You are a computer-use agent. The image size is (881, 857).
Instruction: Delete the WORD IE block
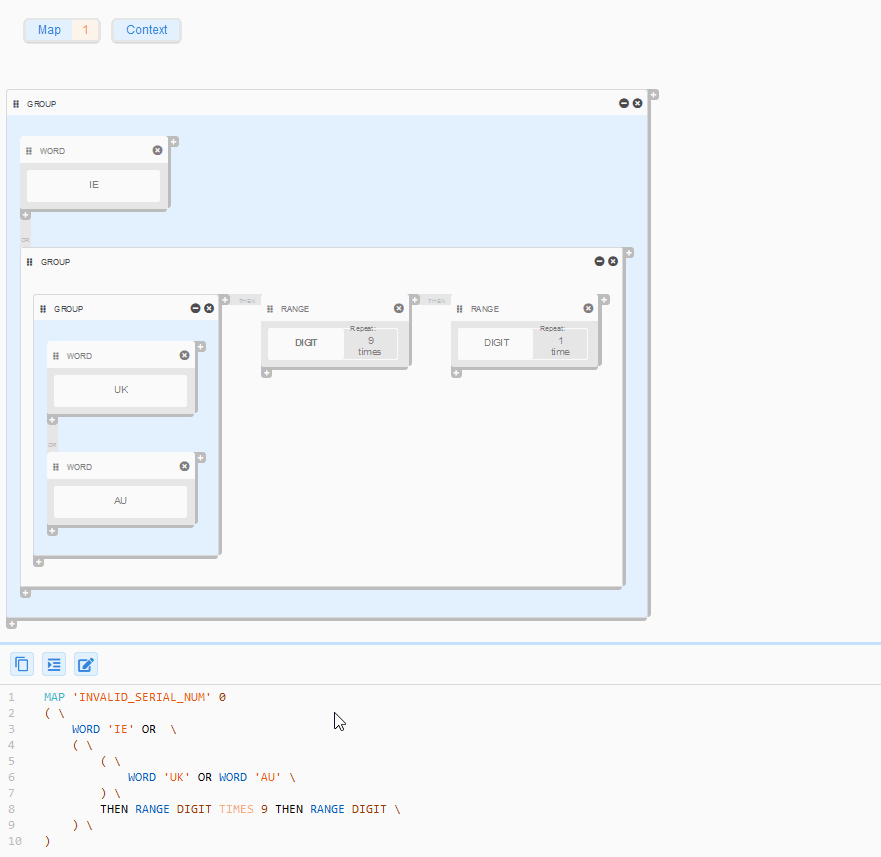tap(157, 151)
